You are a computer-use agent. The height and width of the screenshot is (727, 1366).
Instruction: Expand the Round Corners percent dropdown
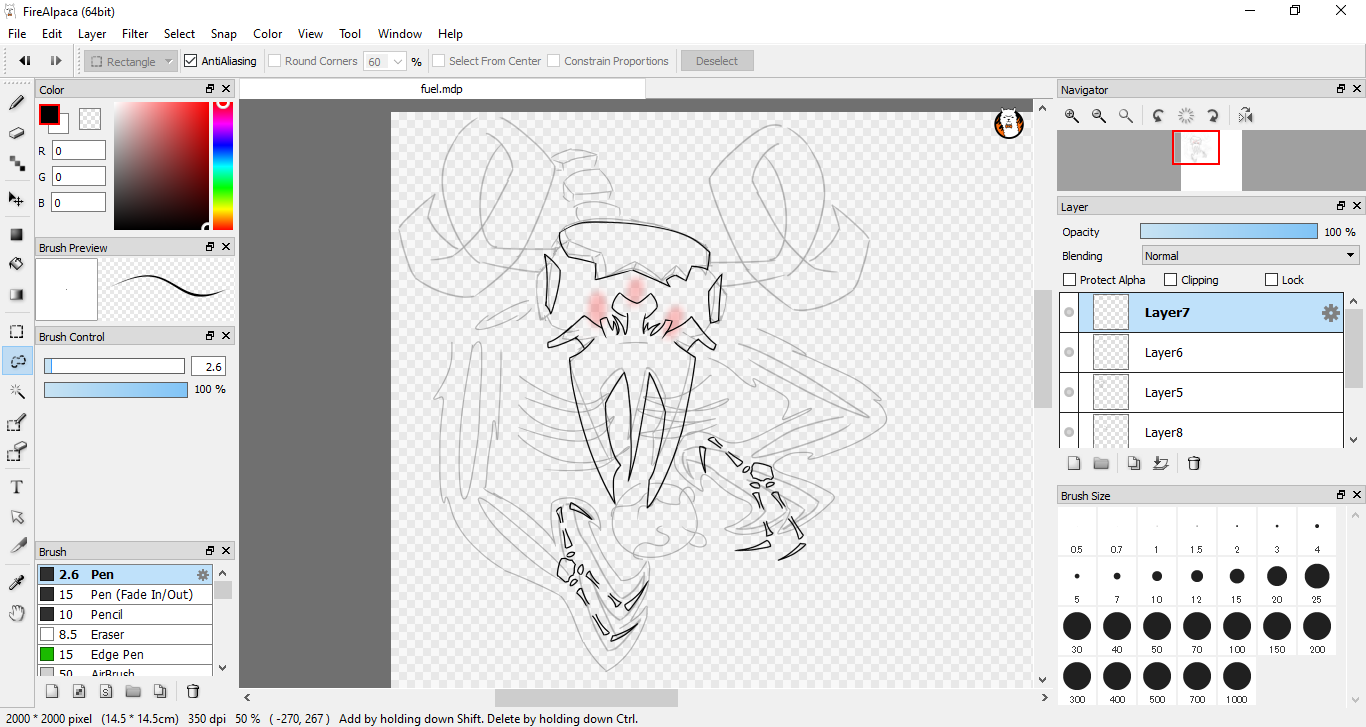[398, 61]
